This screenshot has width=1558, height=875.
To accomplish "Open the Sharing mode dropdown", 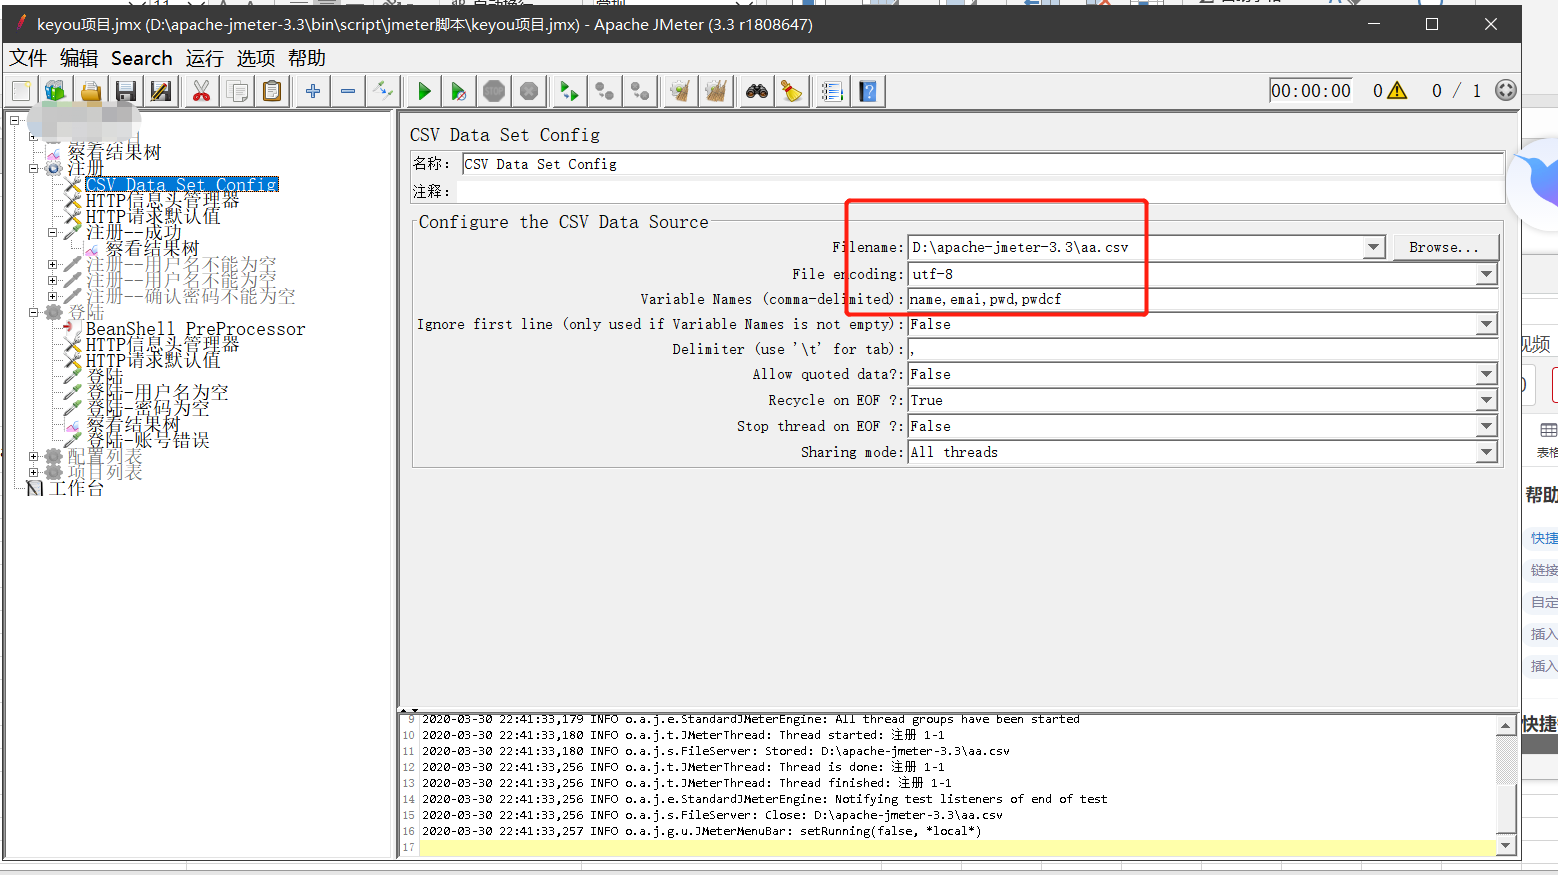I will [x=1486, y=452].
